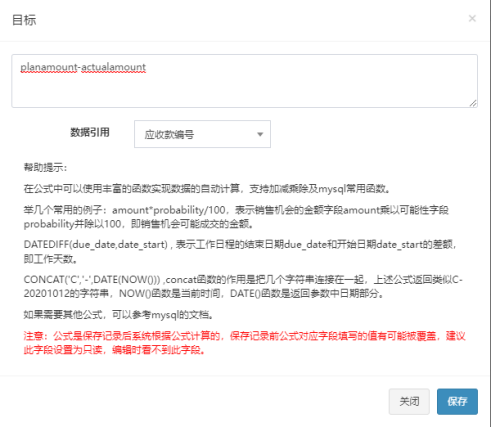Click the dropdown arrow next to 应收款编号
This screenshot has width=492, height=428.
260,134
